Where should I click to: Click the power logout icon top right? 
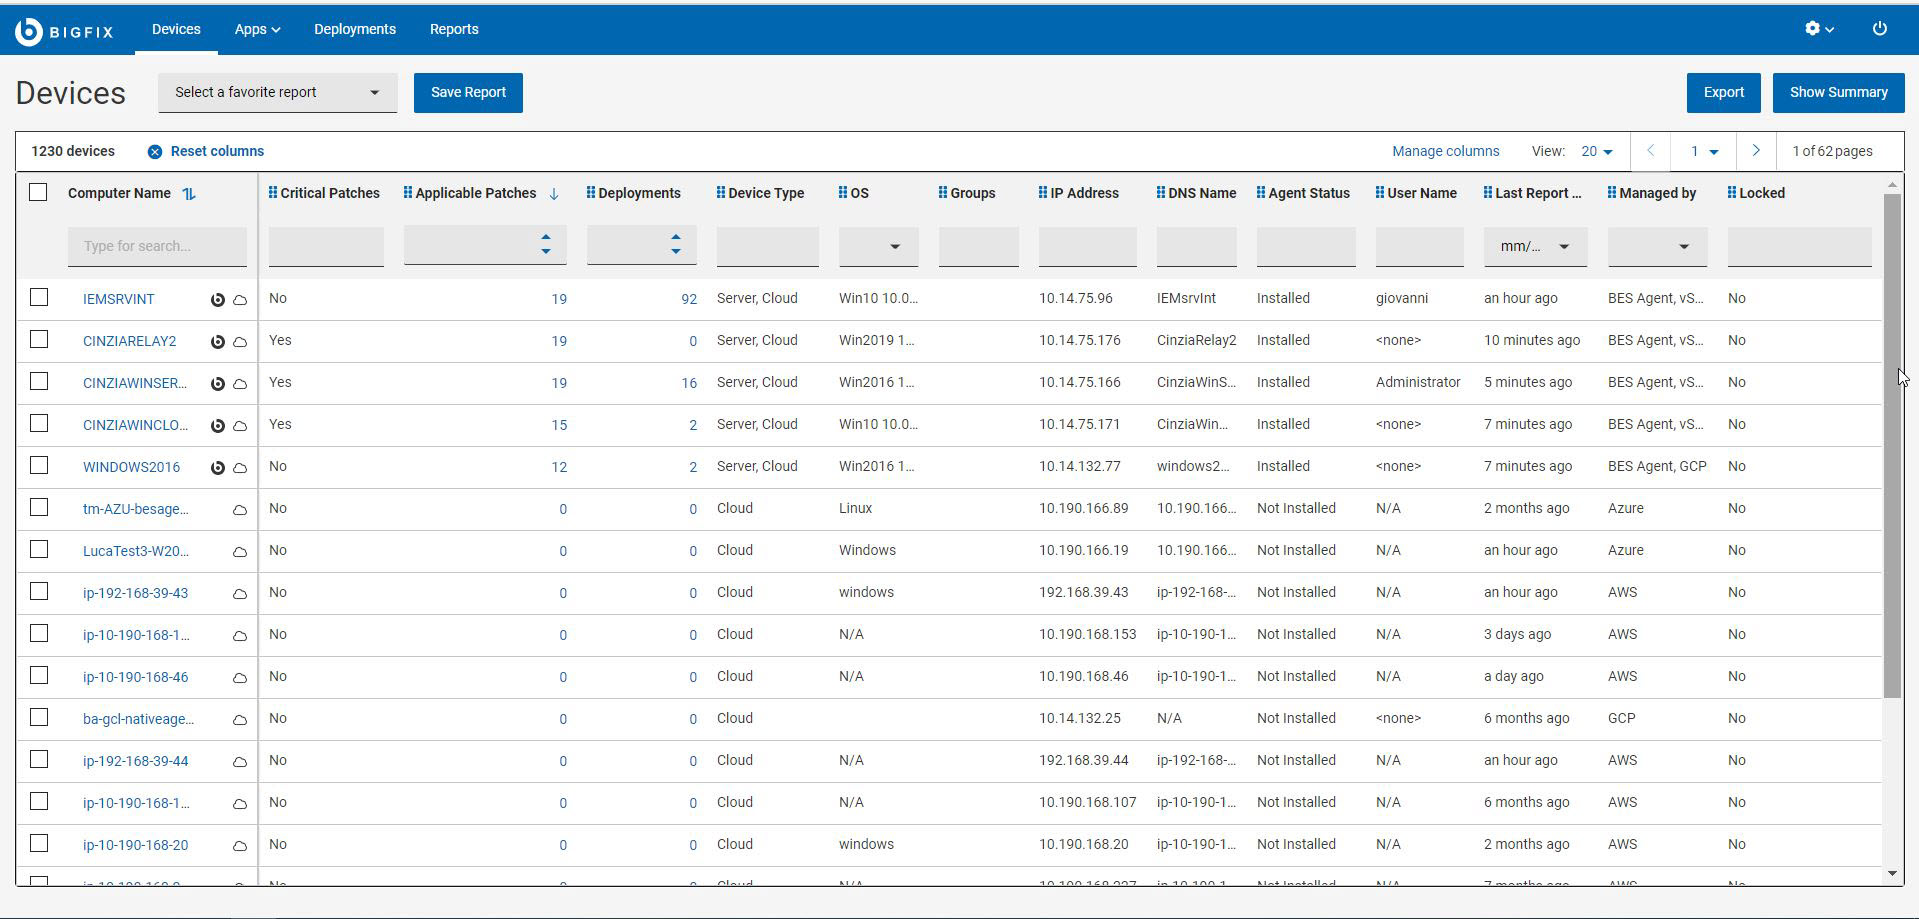(1879, 29)
